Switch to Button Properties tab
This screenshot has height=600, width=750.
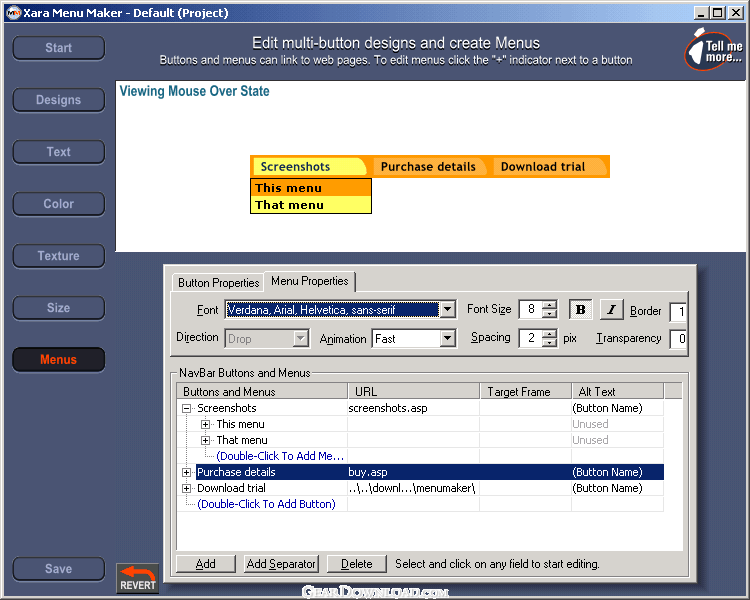[x=218, y=283]
